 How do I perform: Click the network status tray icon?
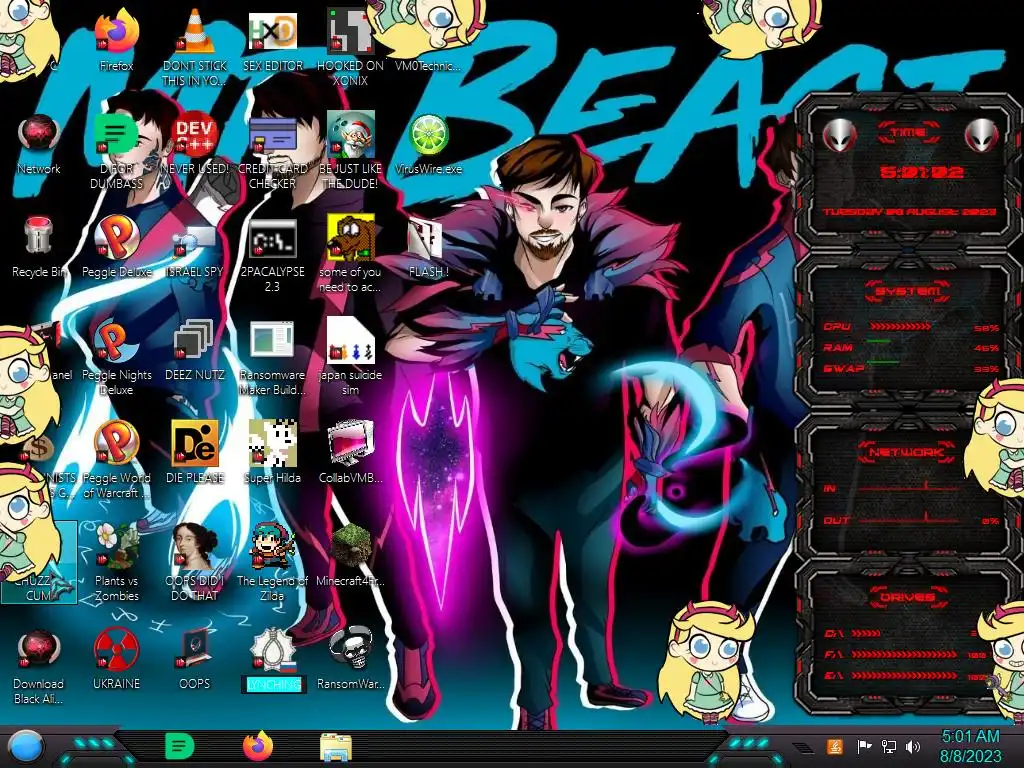coord(889,747)
